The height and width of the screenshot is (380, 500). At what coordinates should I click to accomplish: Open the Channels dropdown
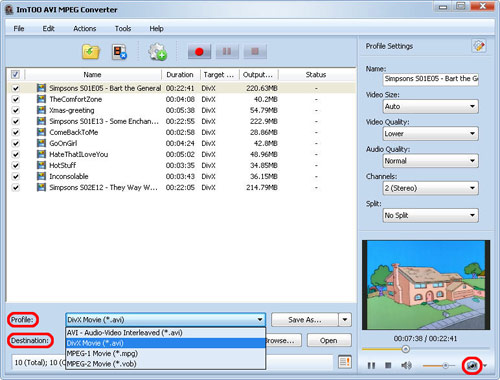431,188
